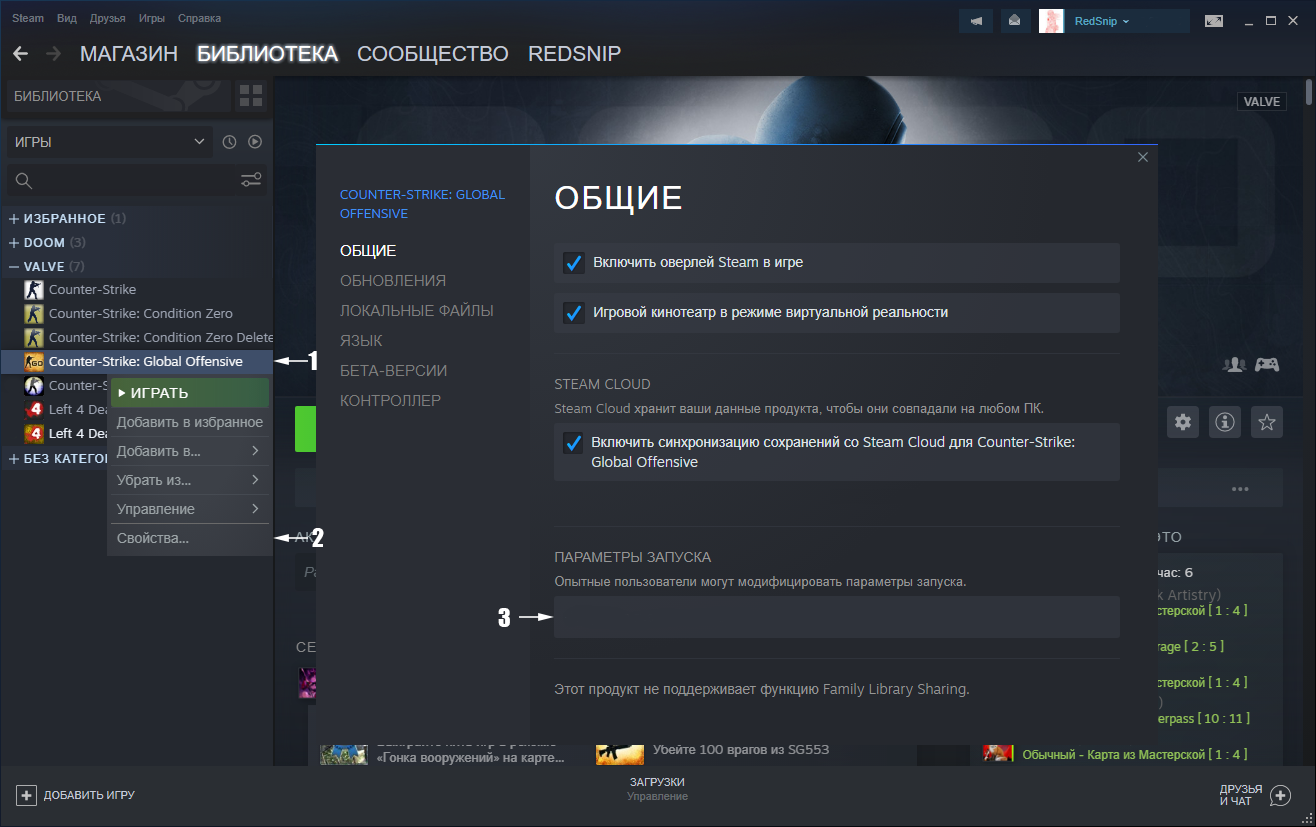The width and height of the screenshot is (1316, 827).
Task: Open the Убрать из... submenu
Action: 188,480
